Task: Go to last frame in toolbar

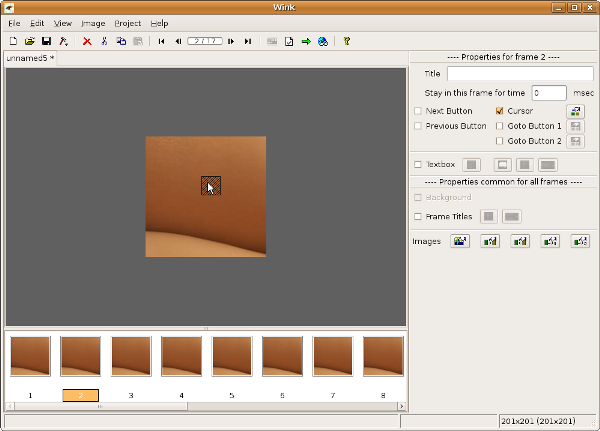Action: [x=247, y=42]
